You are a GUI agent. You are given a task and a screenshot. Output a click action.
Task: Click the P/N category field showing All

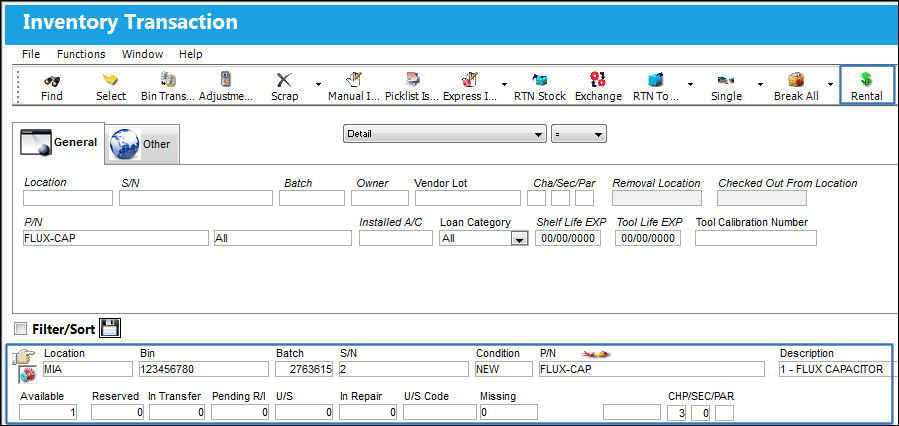pyautogui.click(x=282, y=239)
